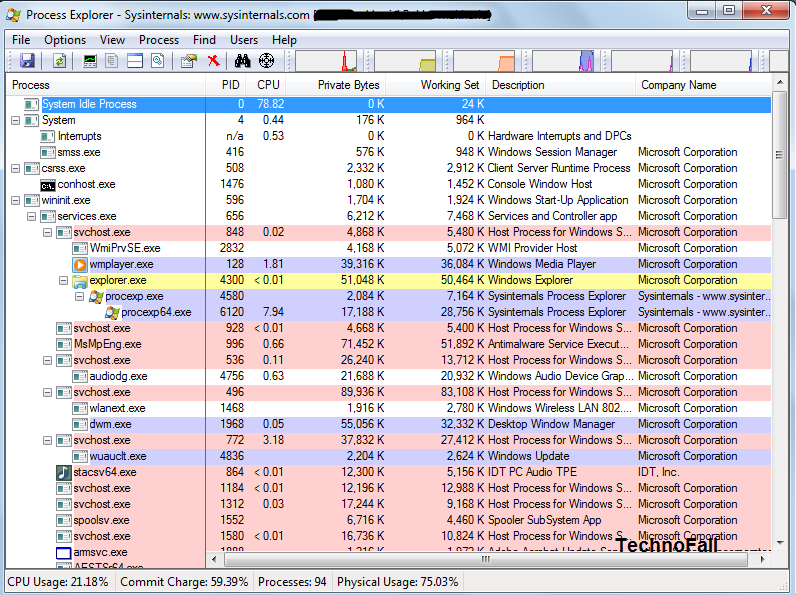Collapse the procexp.exe tree node
This screenshot has width=796, height=595.
[x=80, y=296]
